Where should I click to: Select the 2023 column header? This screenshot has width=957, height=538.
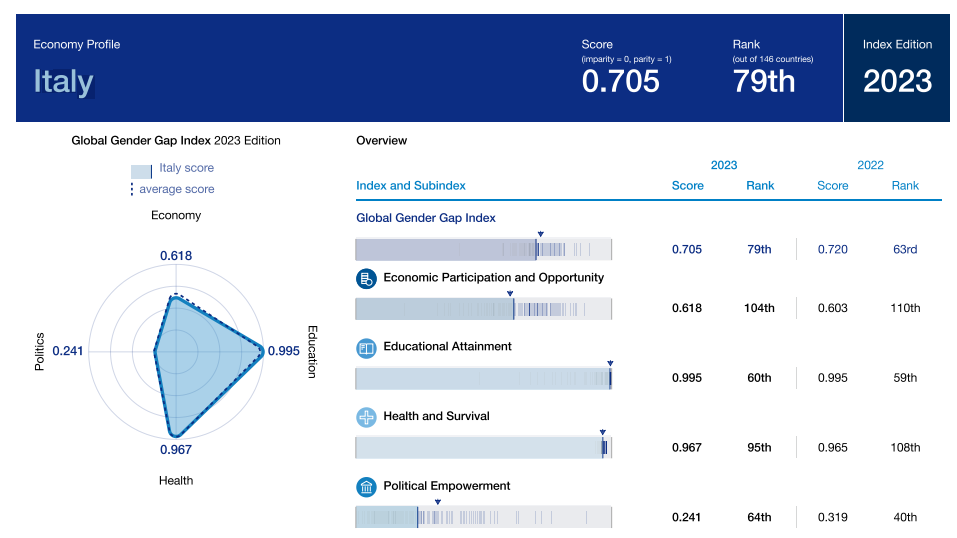click(724, 165)
